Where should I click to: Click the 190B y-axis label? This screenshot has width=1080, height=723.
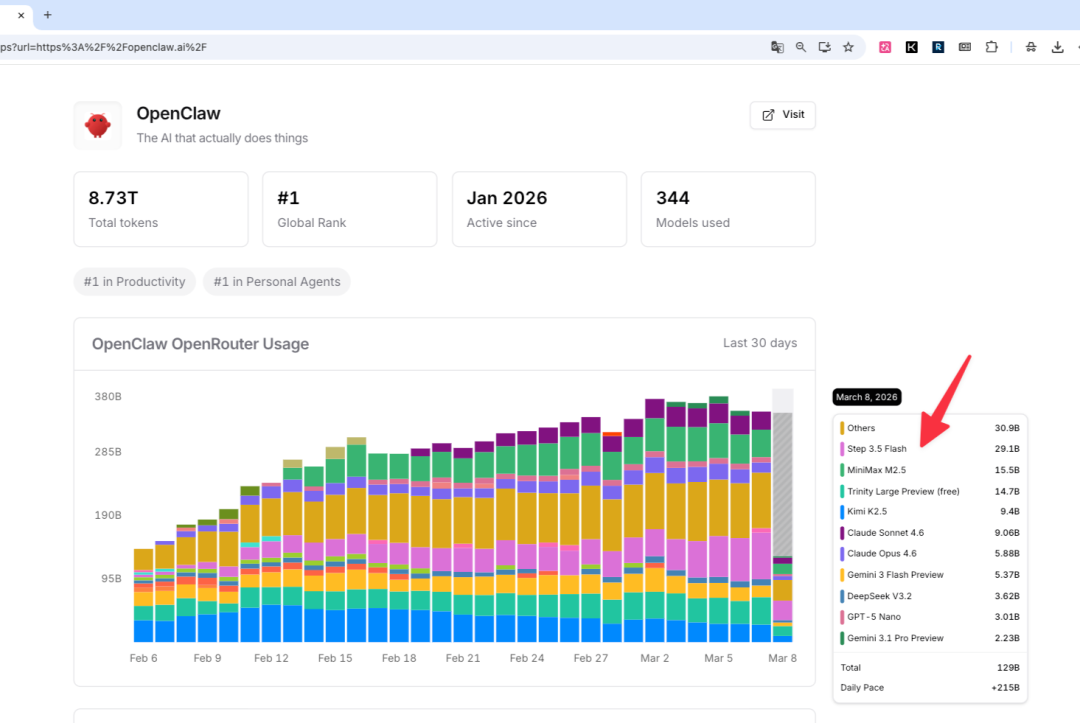tap(108, 515)
